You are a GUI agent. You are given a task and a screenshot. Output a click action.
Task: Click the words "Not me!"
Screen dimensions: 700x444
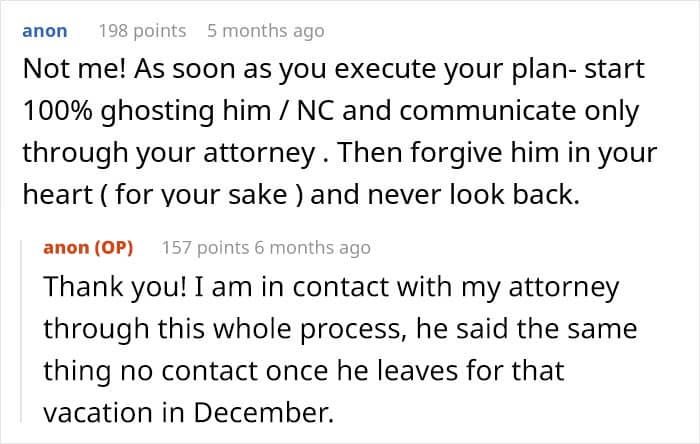pos(64,72)
